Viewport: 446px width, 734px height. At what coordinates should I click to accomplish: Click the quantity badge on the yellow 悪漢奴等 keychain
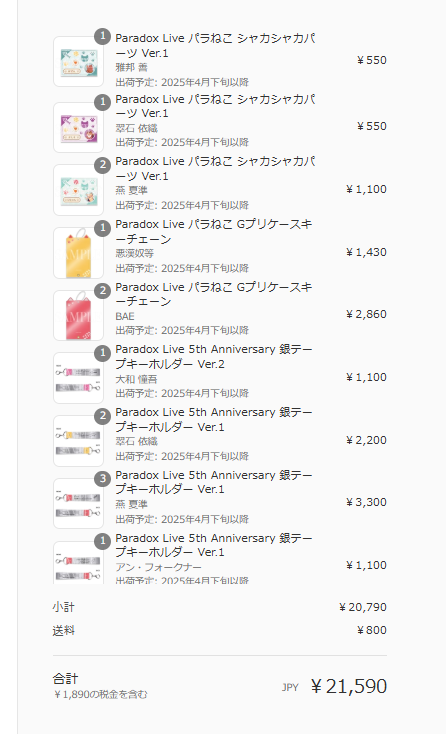coord(102,228)
